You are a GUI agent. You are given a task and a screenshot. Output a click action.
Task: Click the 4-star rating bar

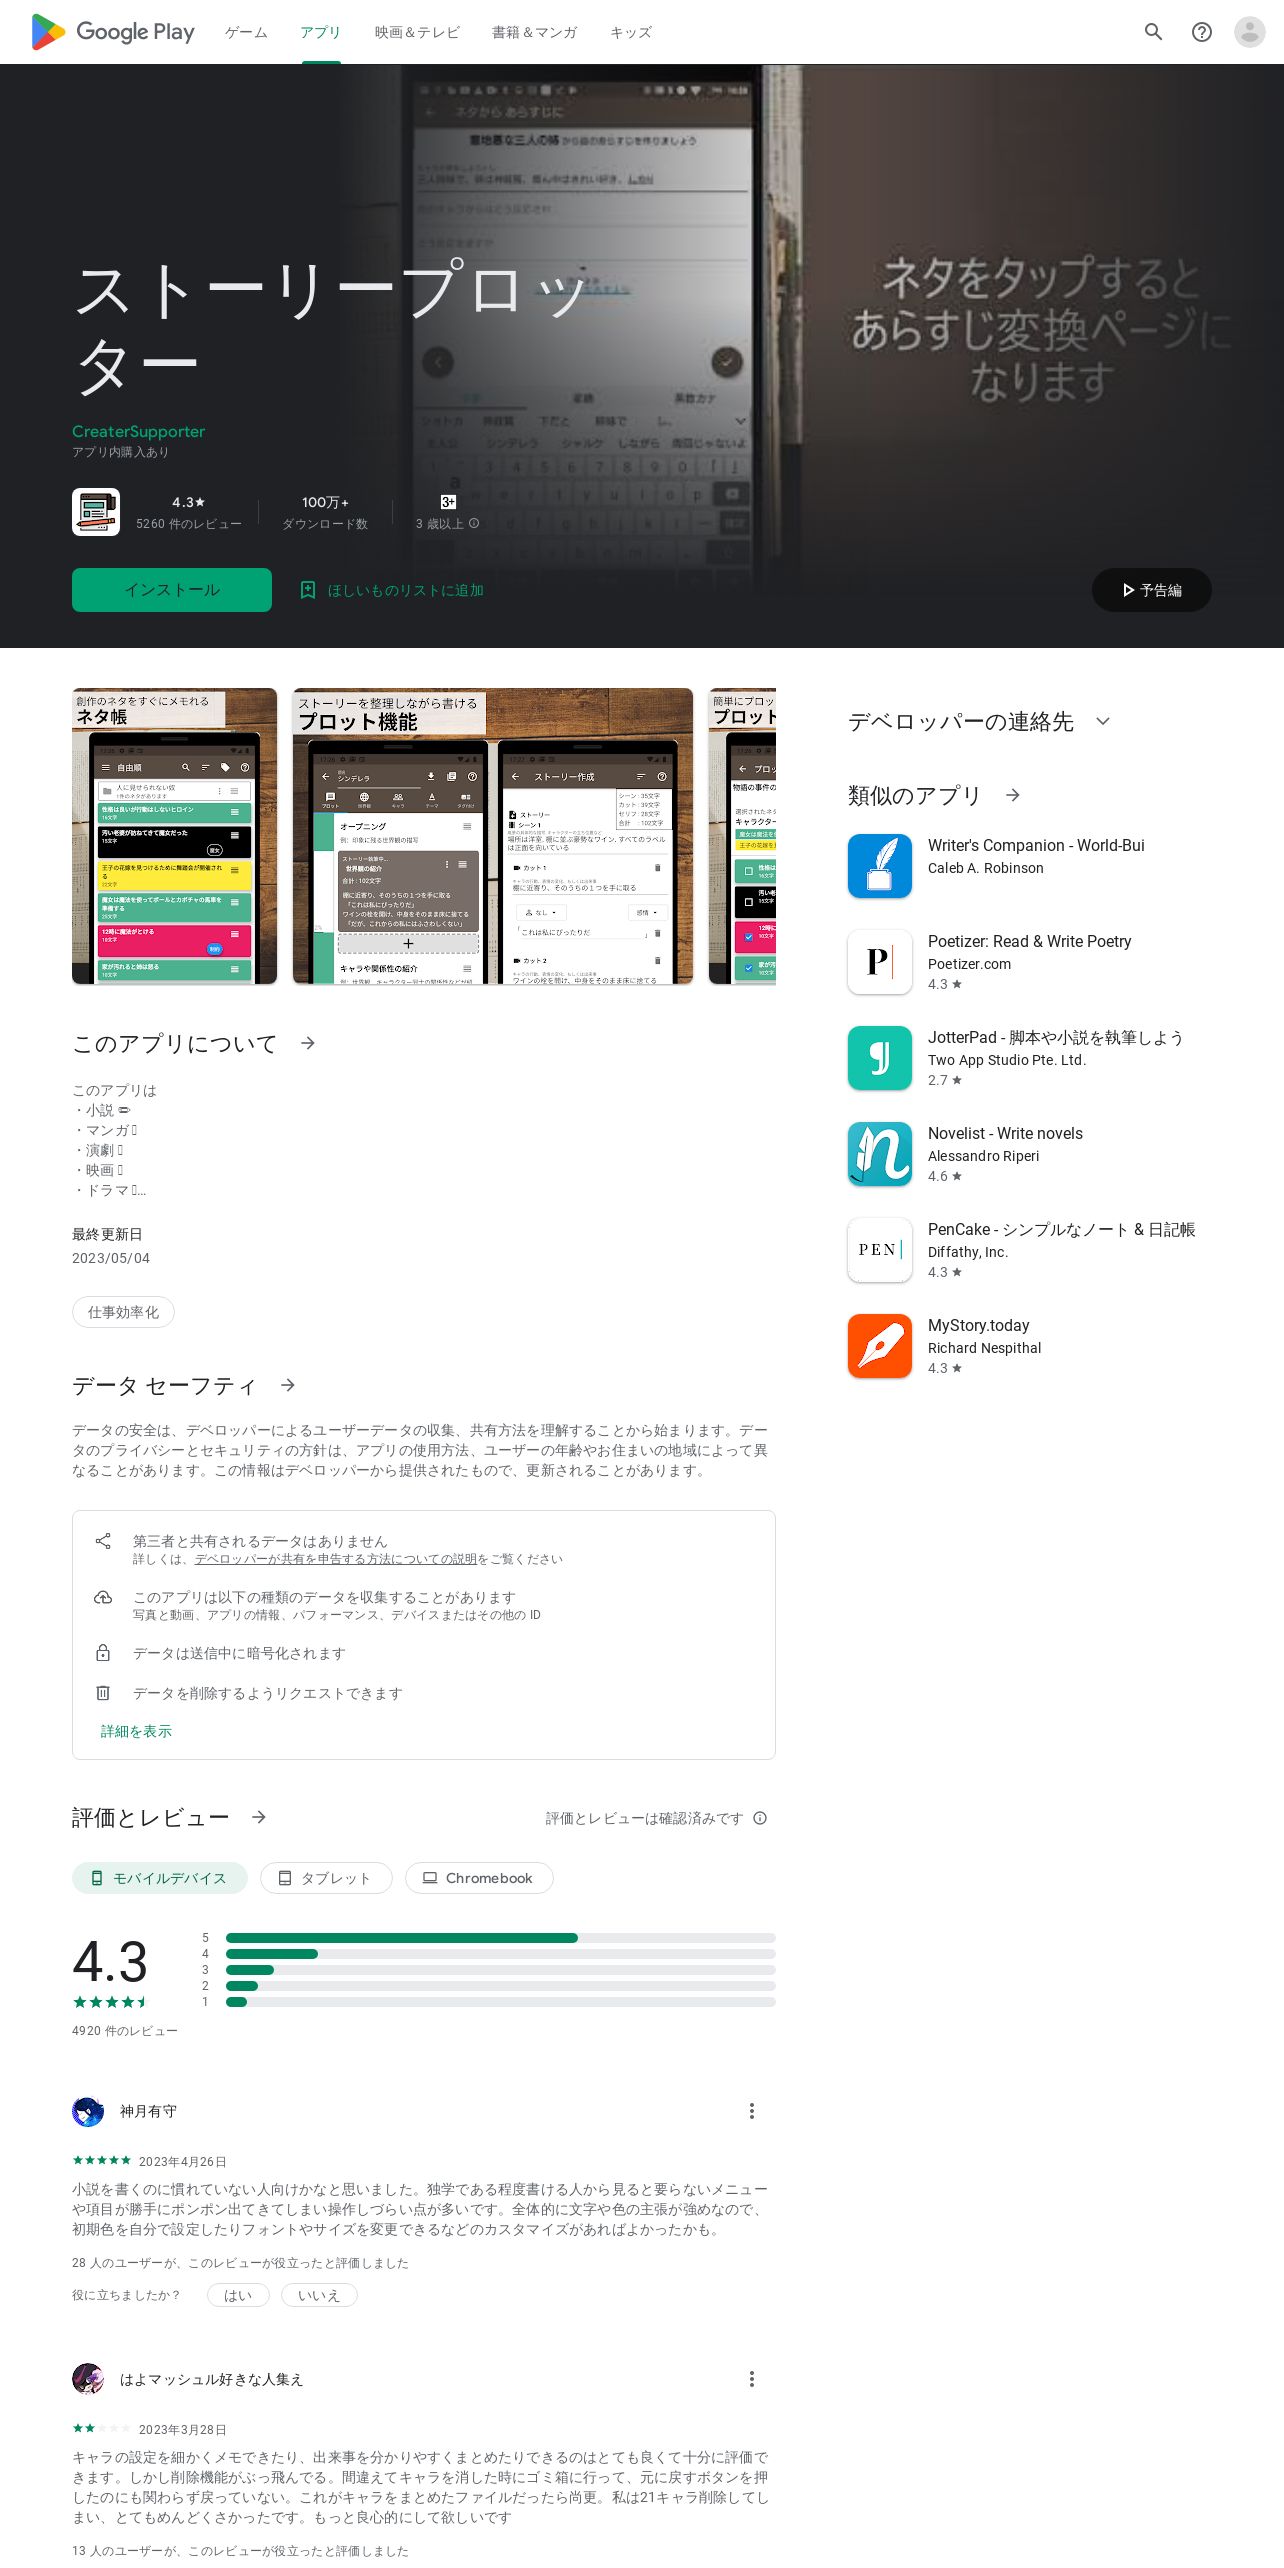(x=501, y=1954)
